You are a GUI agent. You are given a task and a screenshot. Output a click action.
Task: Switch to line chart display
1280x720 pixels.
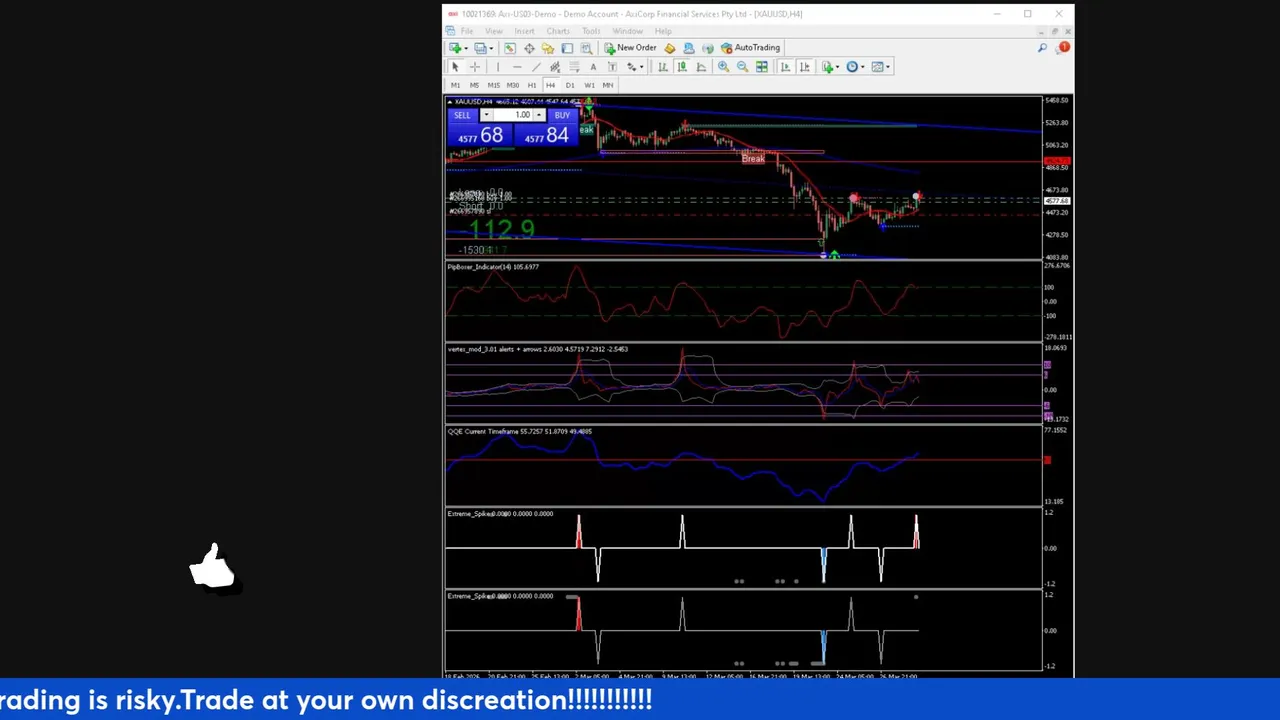tap(701, 67)
